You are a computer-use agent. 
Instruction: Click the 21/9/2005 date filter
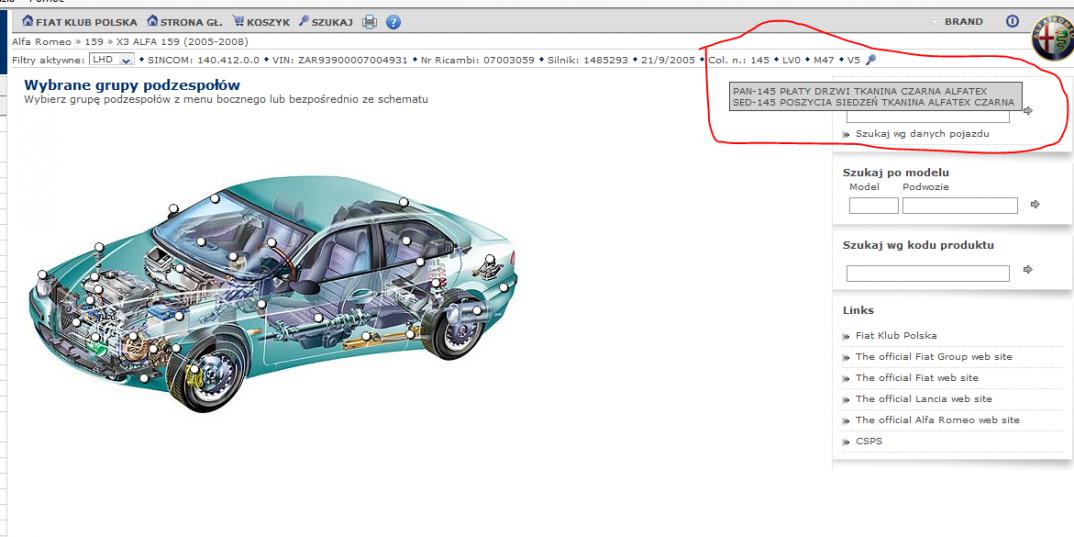(668, 60)
